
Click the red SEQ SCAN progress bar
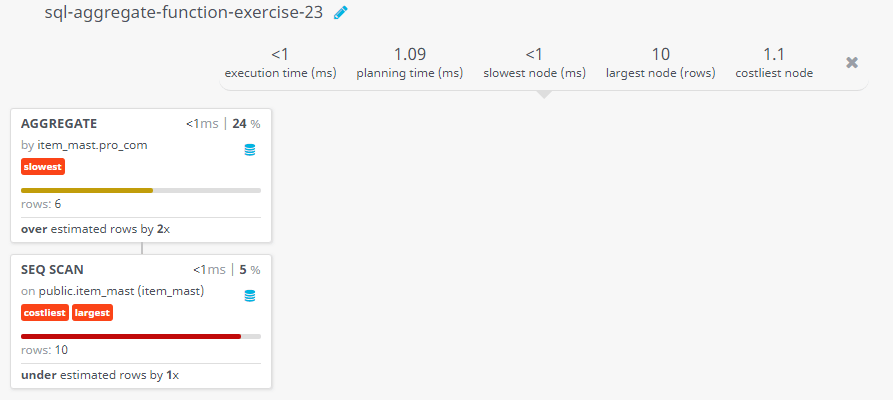tap(131, 336)
